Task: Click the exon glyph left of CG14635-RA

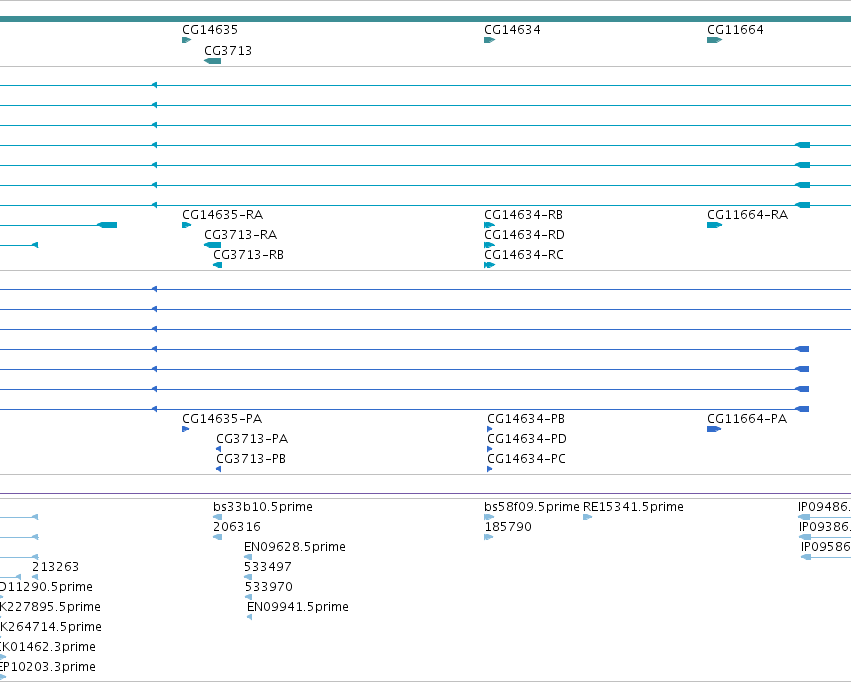Action: 107,225
